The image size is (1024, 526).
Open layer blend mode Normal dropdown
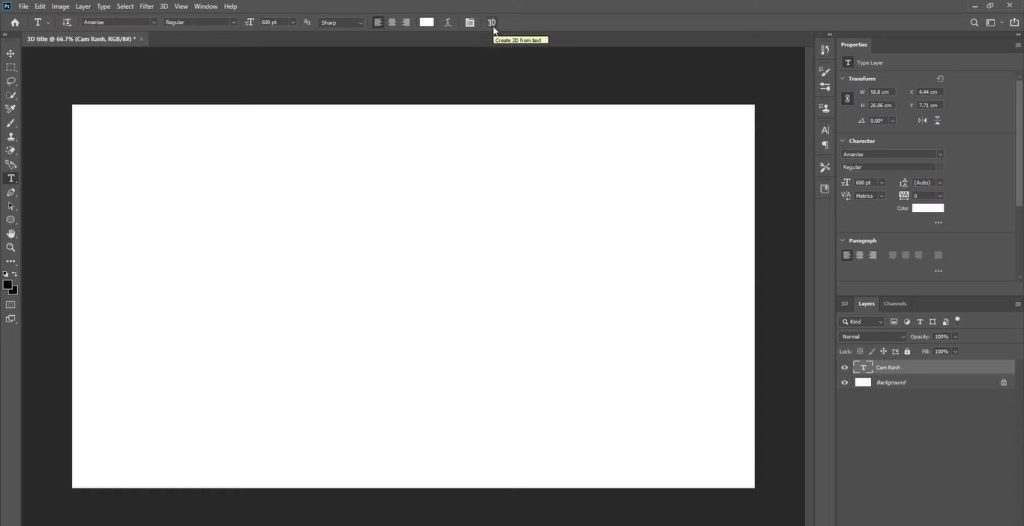click(x=872, y=337)
